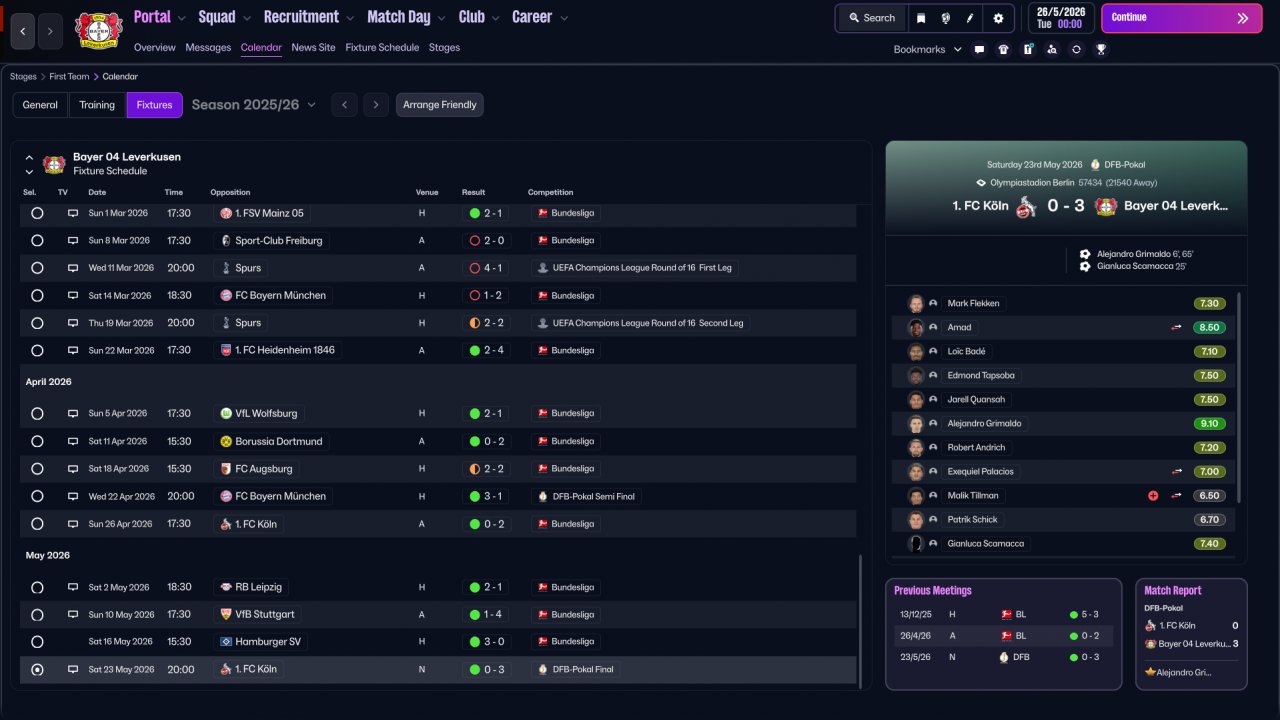Open the Career dropdown menu
1280x720 pixels.
[540, 17]
